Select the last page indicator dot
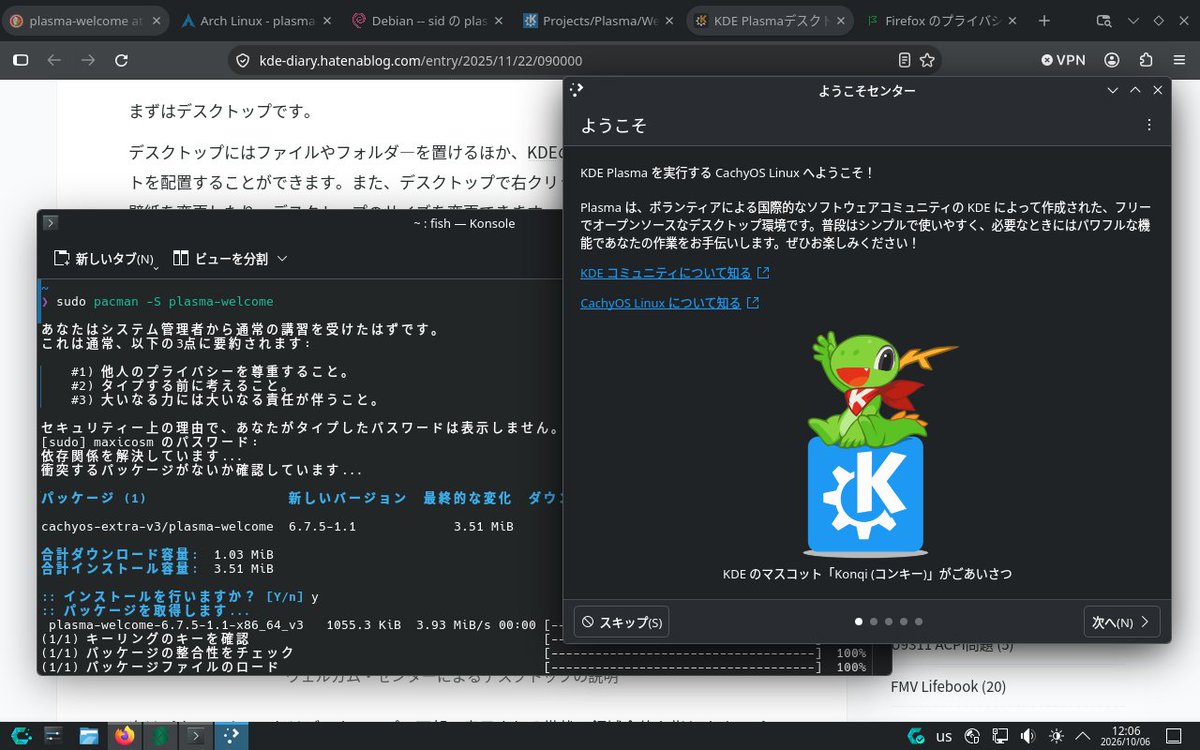Screen dimensions: 1200x750 pyautogui.click(x=918, y=622)
